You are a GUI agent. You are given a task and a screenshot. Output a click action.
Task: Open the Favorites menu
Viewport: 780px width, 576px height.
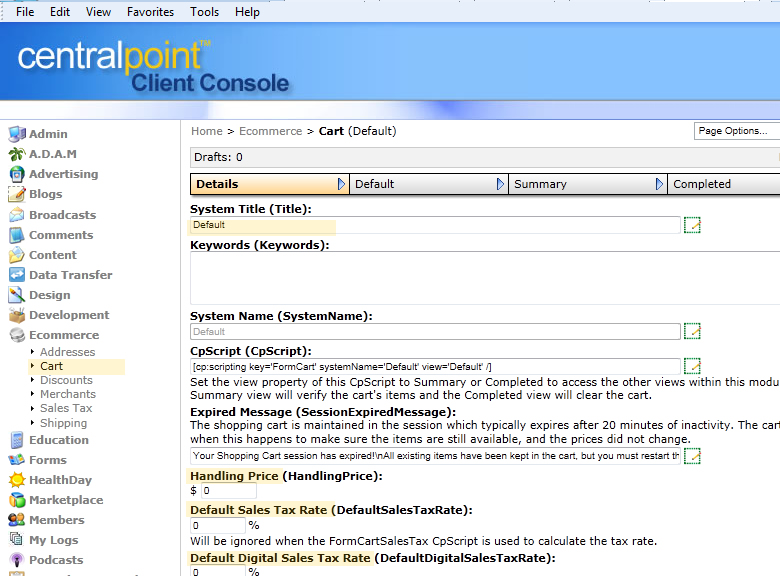[x=150, y=11]
